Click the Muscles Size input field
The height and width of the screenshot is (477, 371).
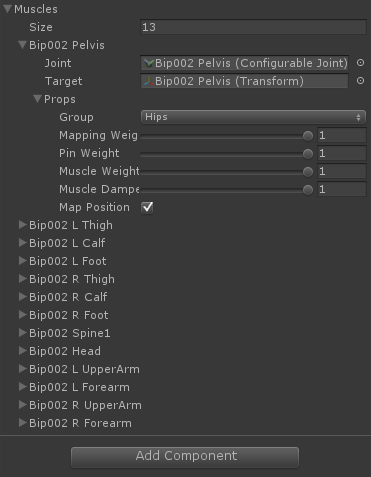point(253,27)
